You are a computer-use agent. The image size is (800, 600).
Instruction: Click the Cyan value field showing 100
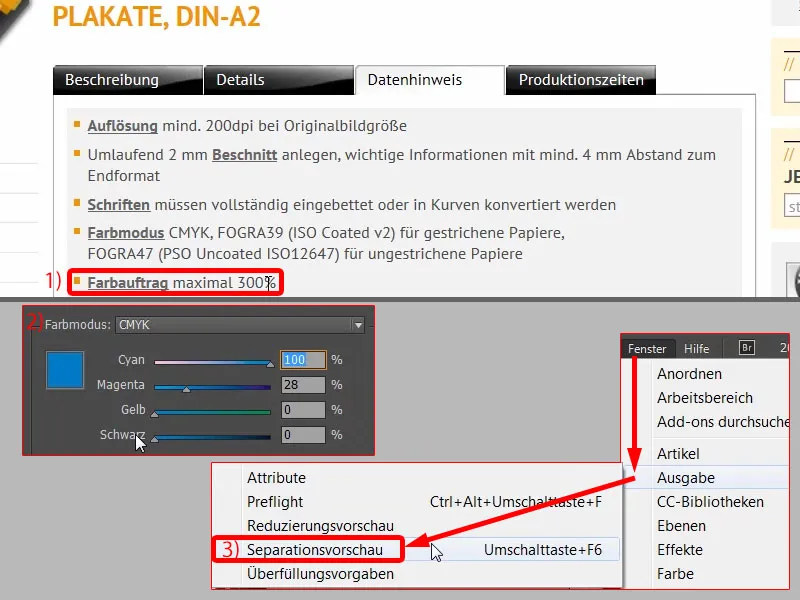[303, 360]
